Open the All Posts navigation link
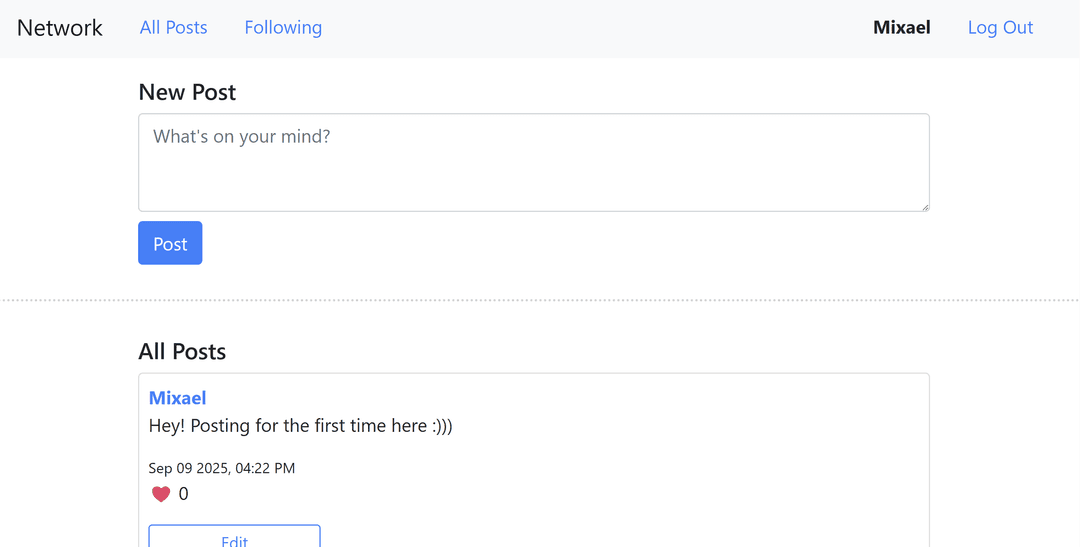 pyautogui.click(x=174, y=28)
